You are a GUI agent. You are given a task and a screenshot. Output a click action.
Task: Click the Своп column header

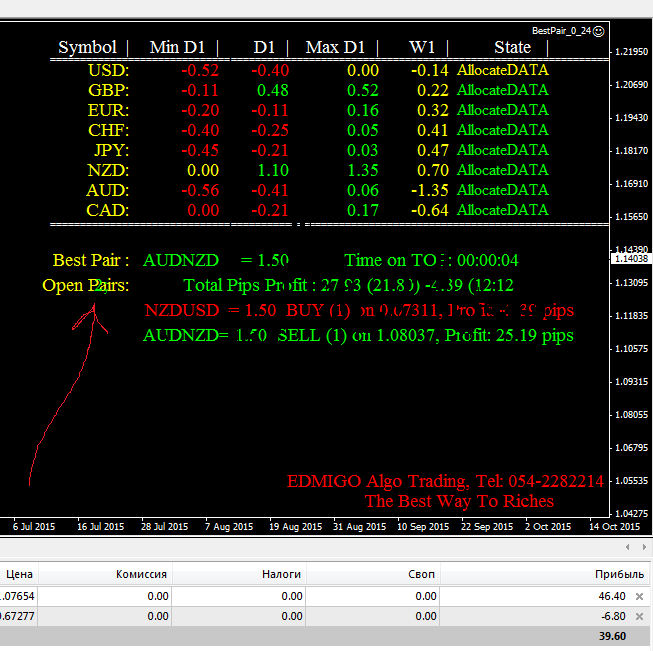[x=373, y=574]
